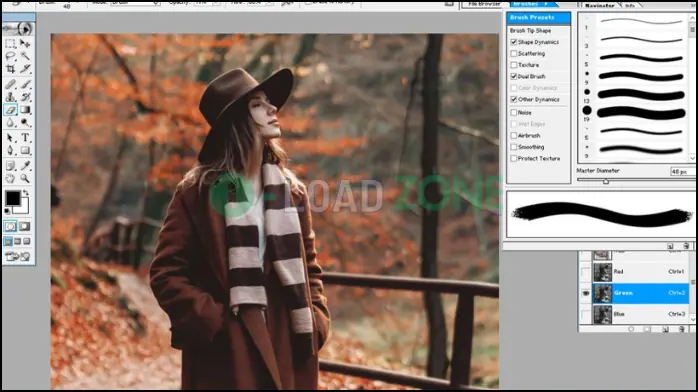Delete brush trash icon in Brushes panel
Viewport: 698px width, 392px height.
686,246
